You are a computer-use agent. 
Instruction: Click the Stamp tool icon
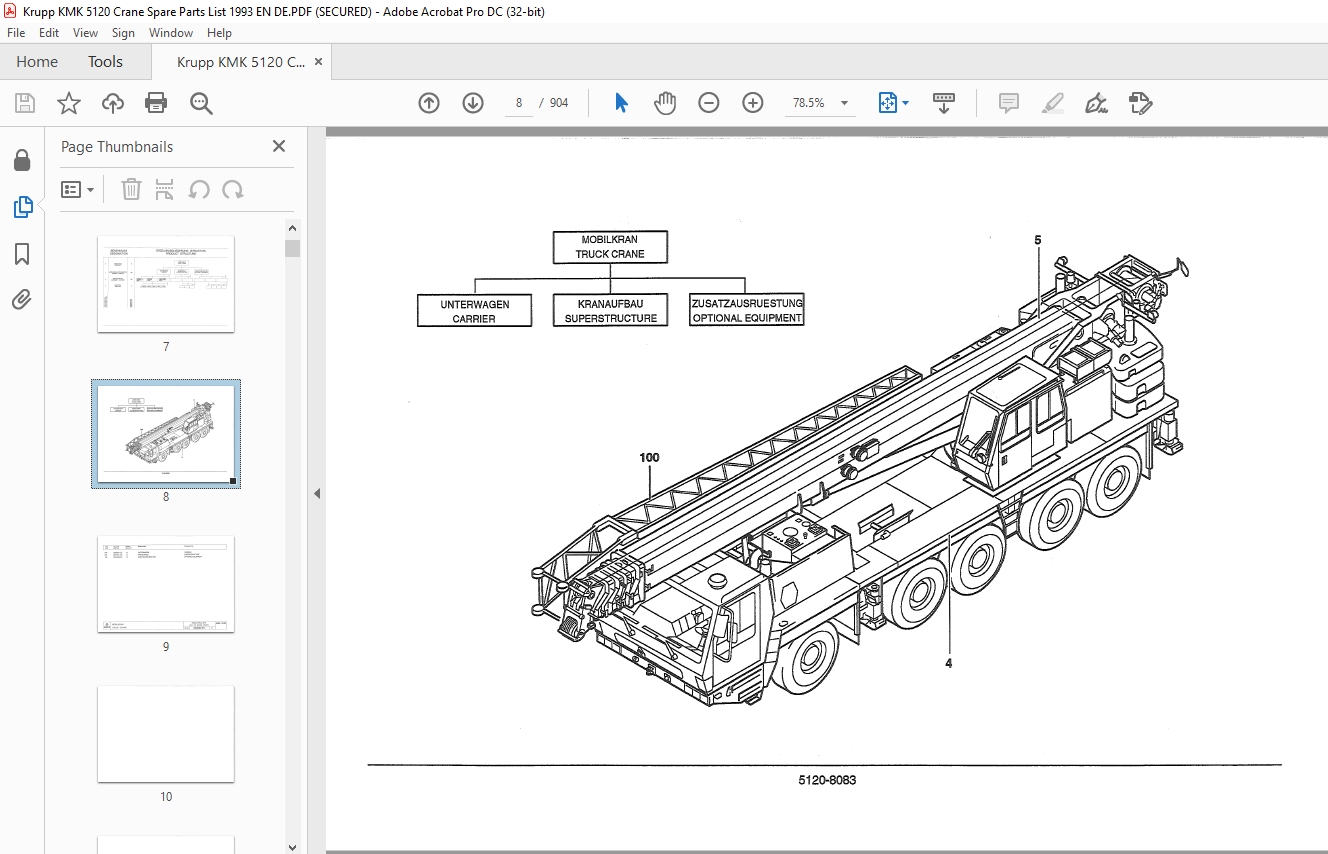1141,103
